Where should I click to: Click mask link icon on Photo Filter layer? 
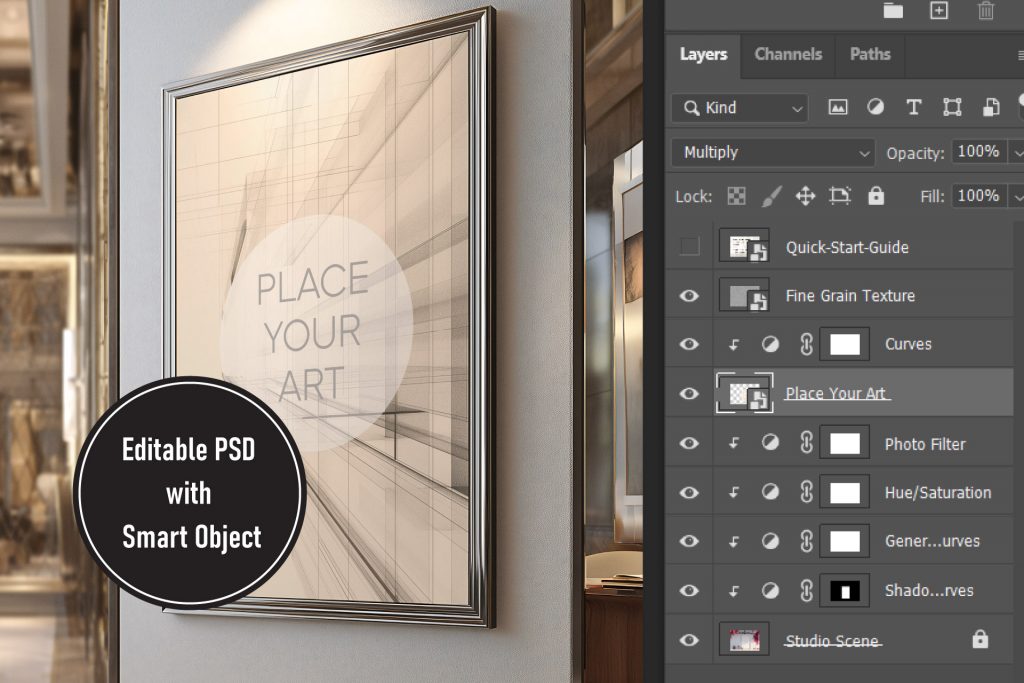(x=807, y=443)
